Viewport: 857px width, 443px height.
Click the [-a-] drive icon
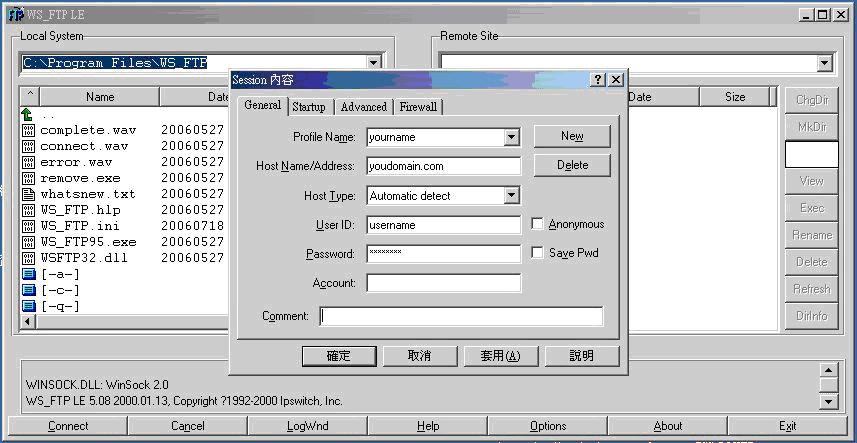[x=28, y=274]
